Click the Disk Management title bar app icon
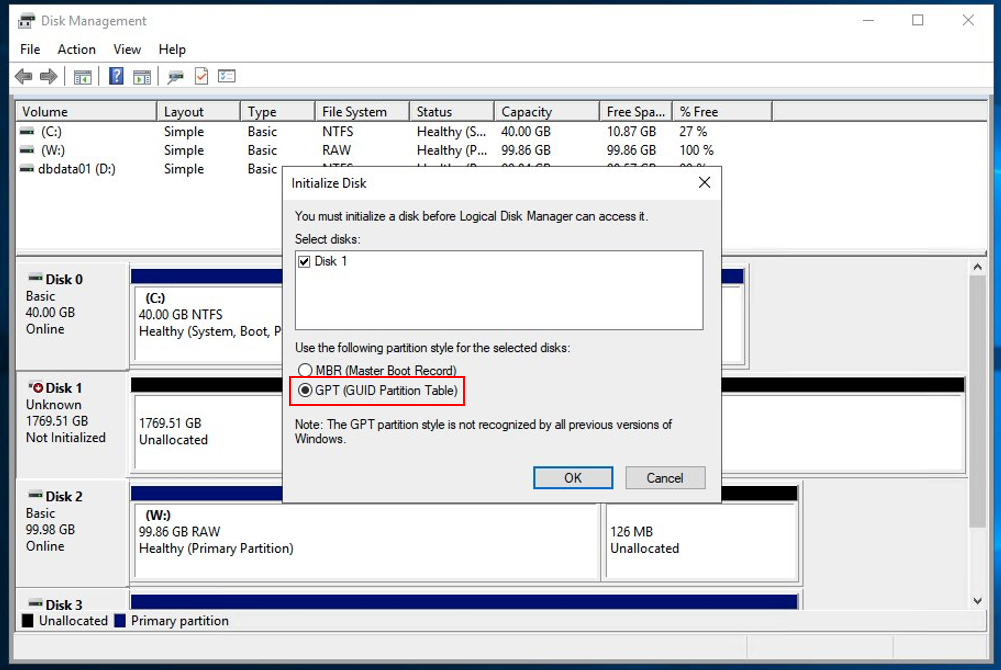This screenshot has width=1001, height=670. click(x=26, y=21)
